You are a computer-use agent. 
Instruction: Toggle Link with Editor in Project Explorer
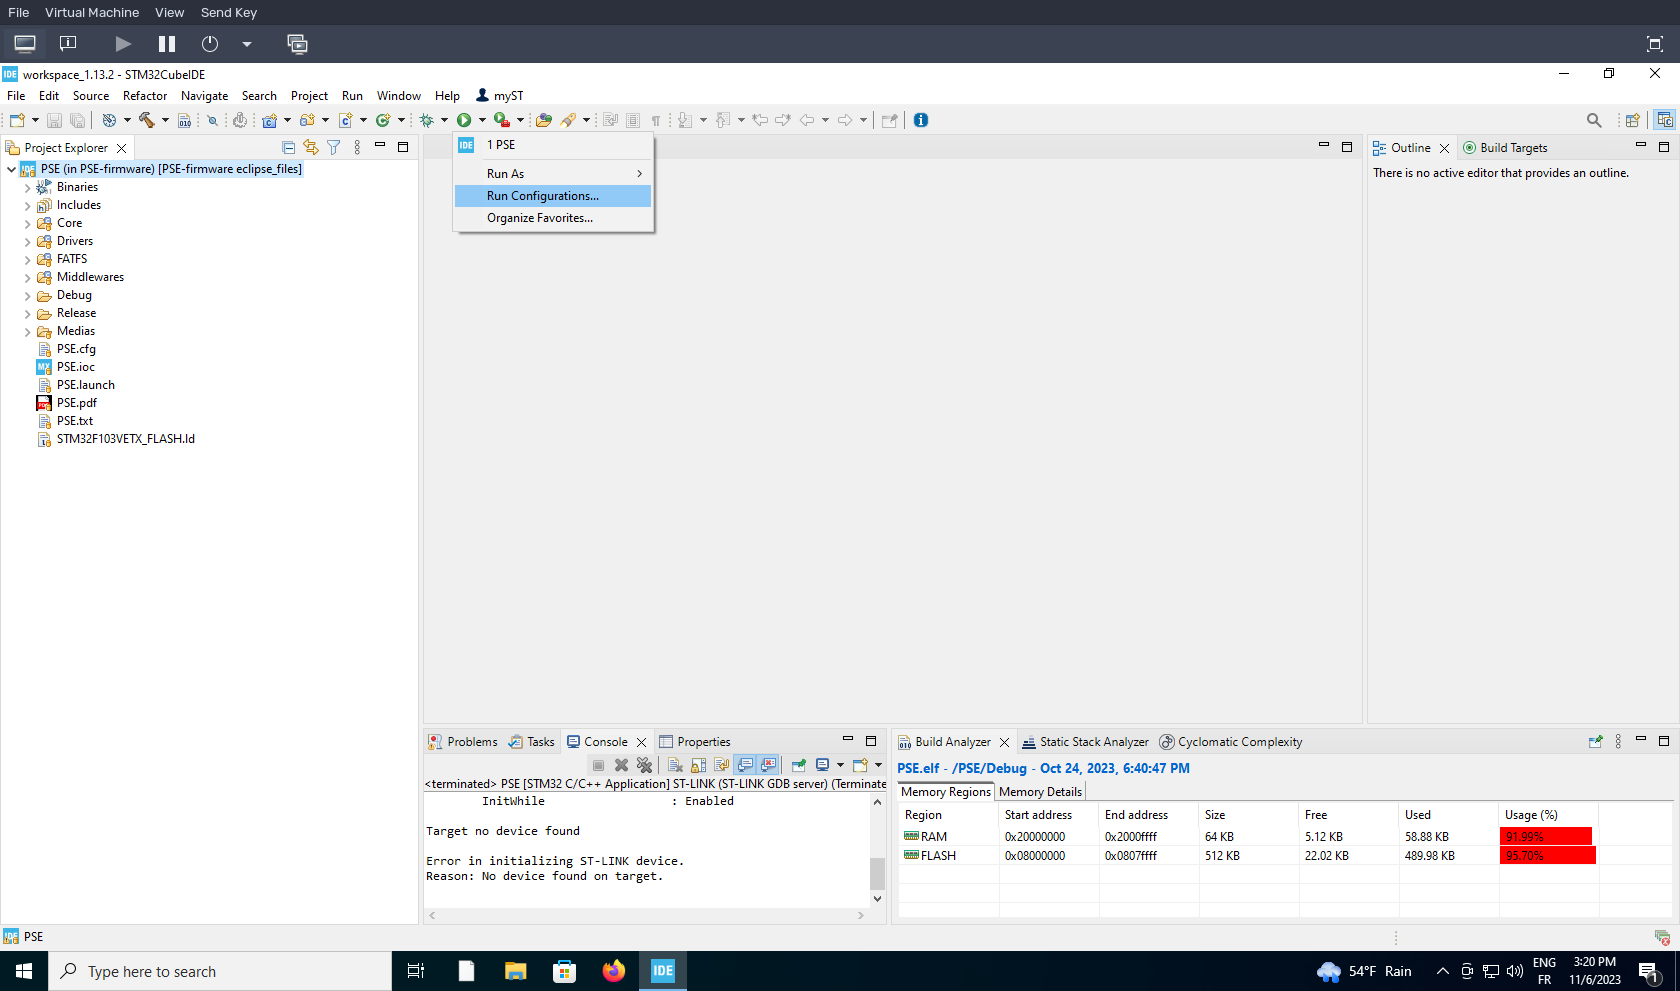(311, 147)
